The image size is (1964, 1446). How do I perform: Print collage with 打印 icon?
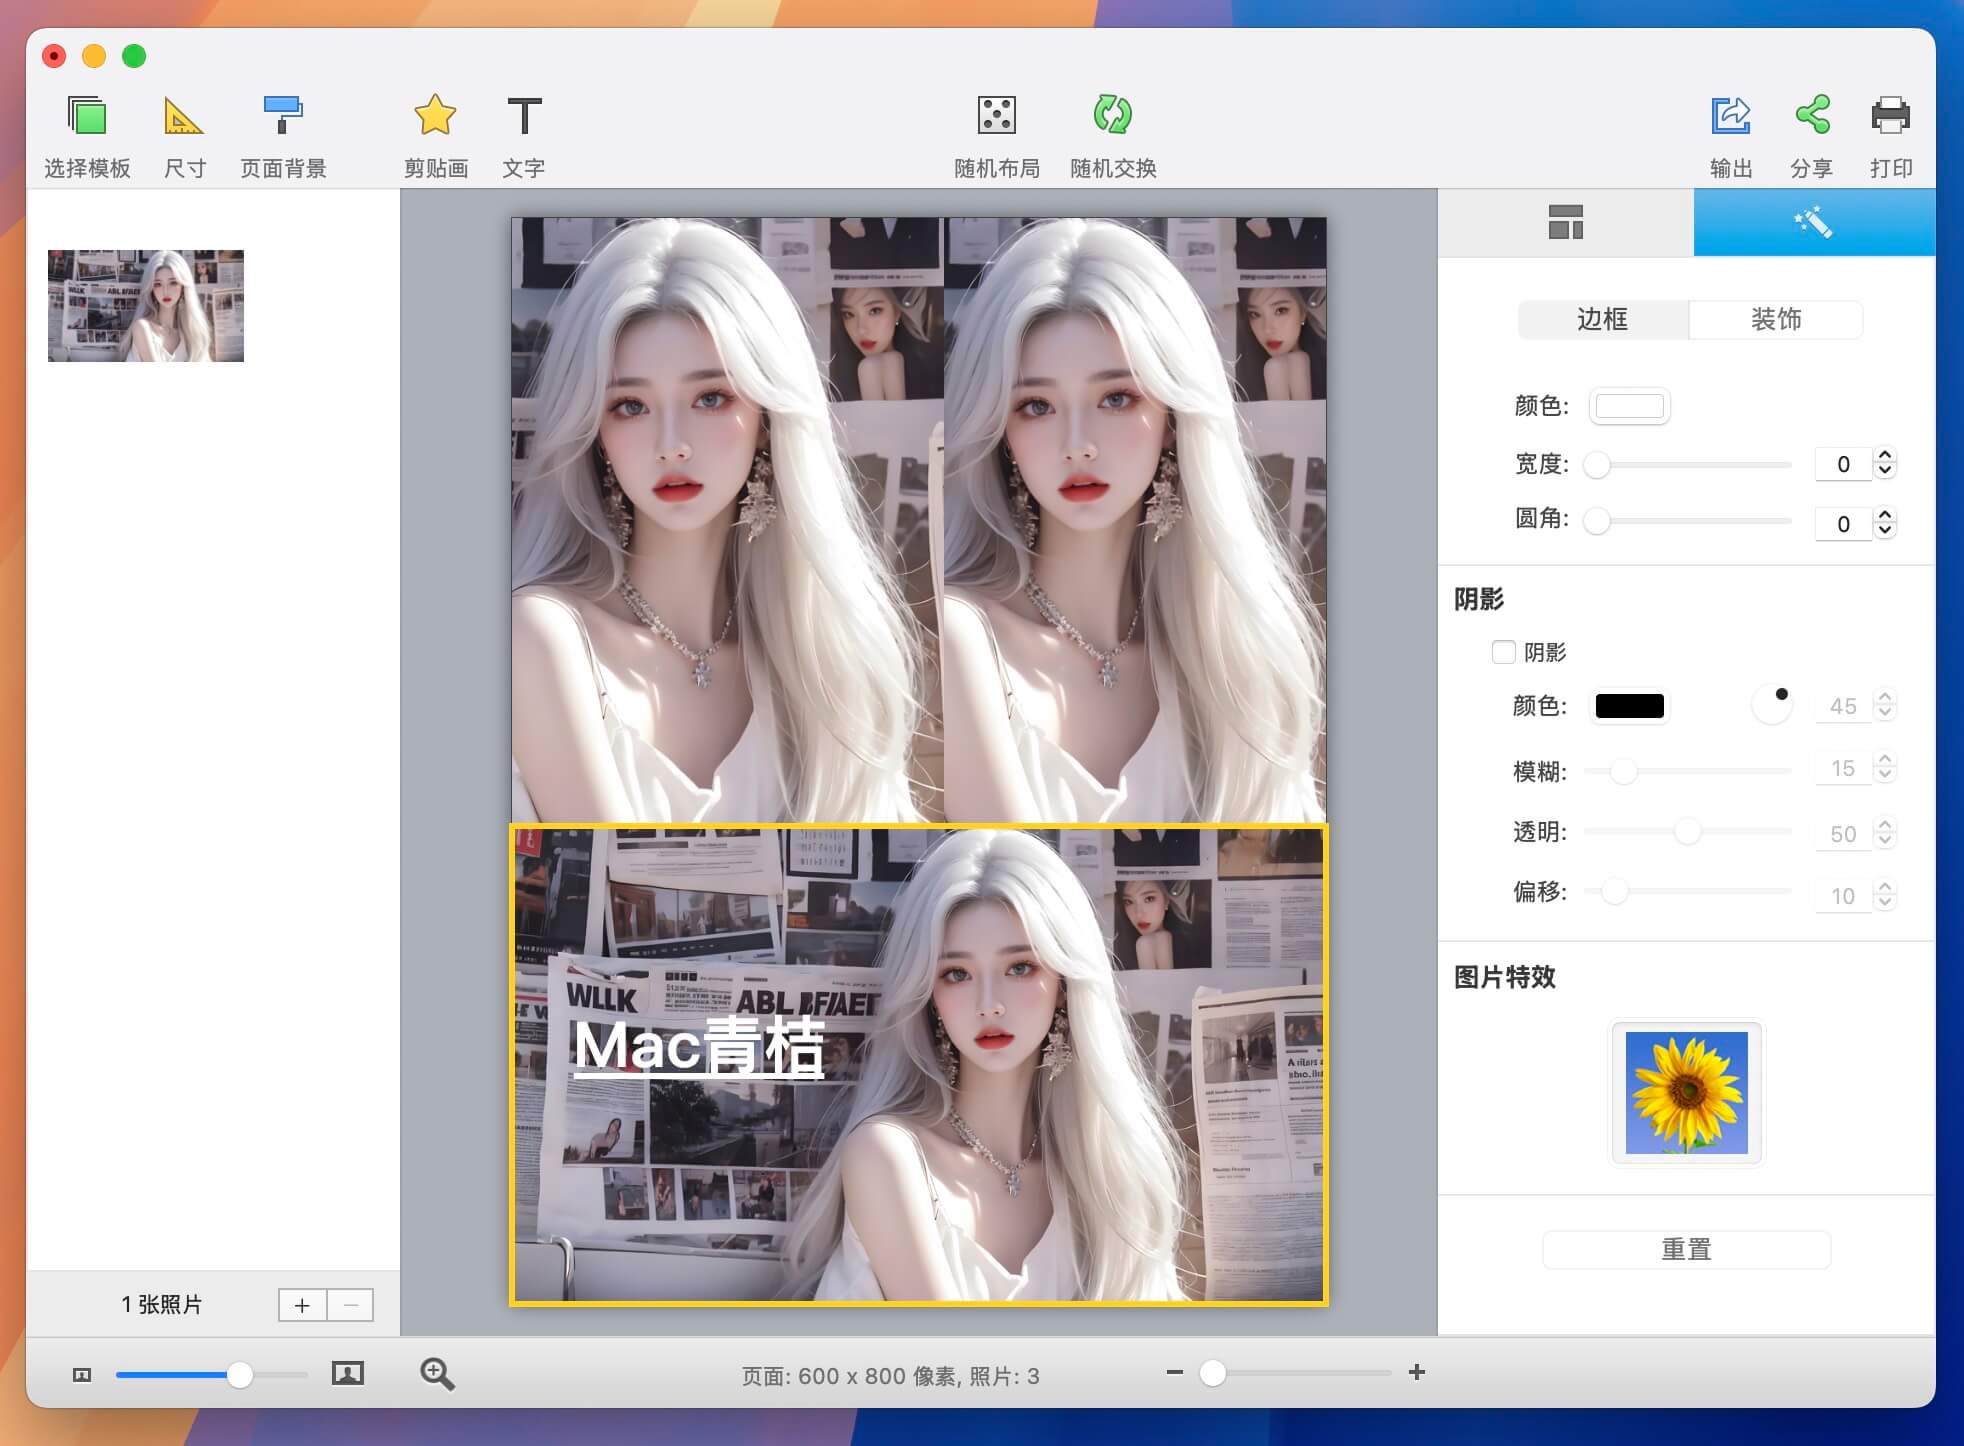1890,117
